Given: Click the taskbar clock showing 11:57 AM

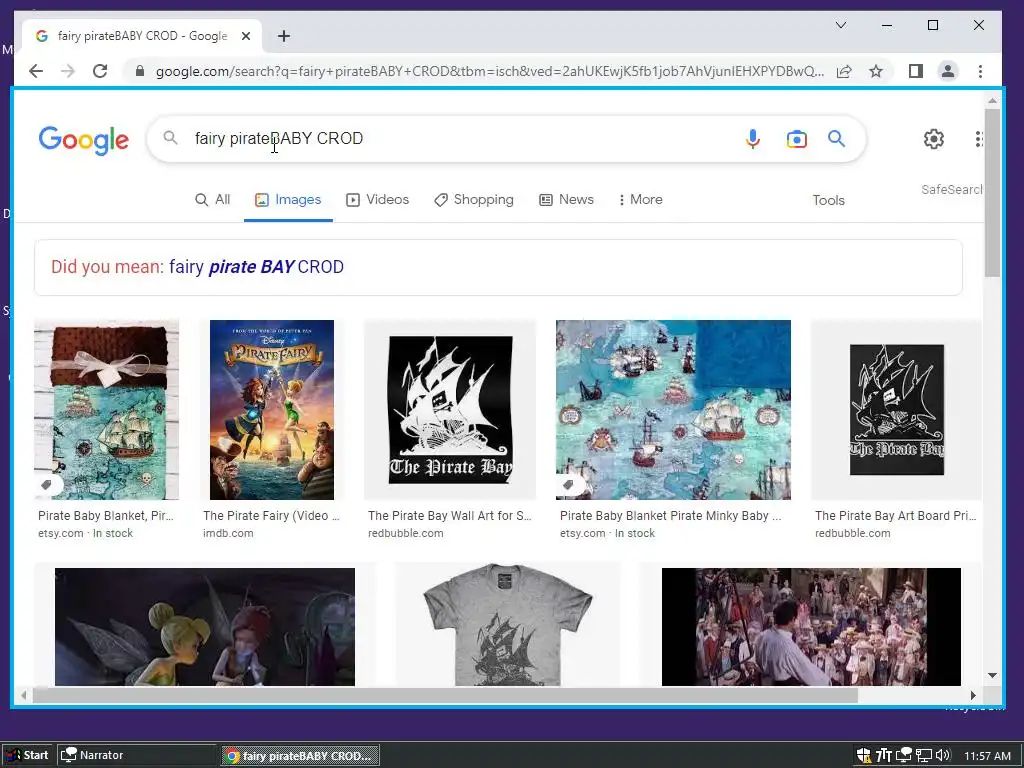Looking at the screenshot, I should pyautogui.click(x=987, y=756).
